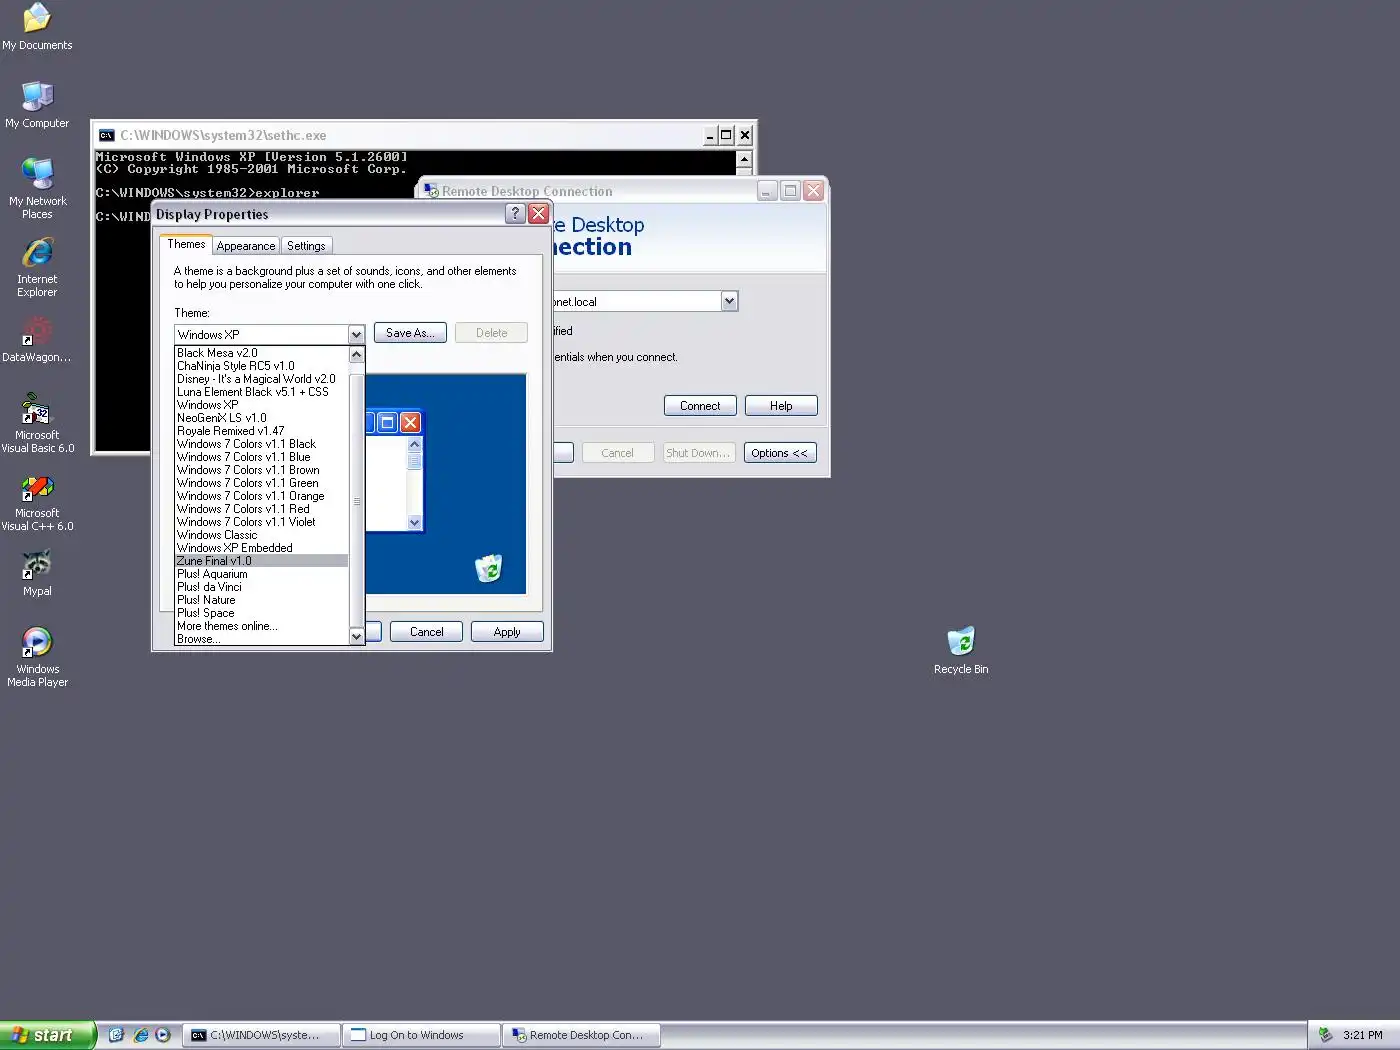
Task: Click theme list scroll down arrow
Action: click(x=356, y=636)
